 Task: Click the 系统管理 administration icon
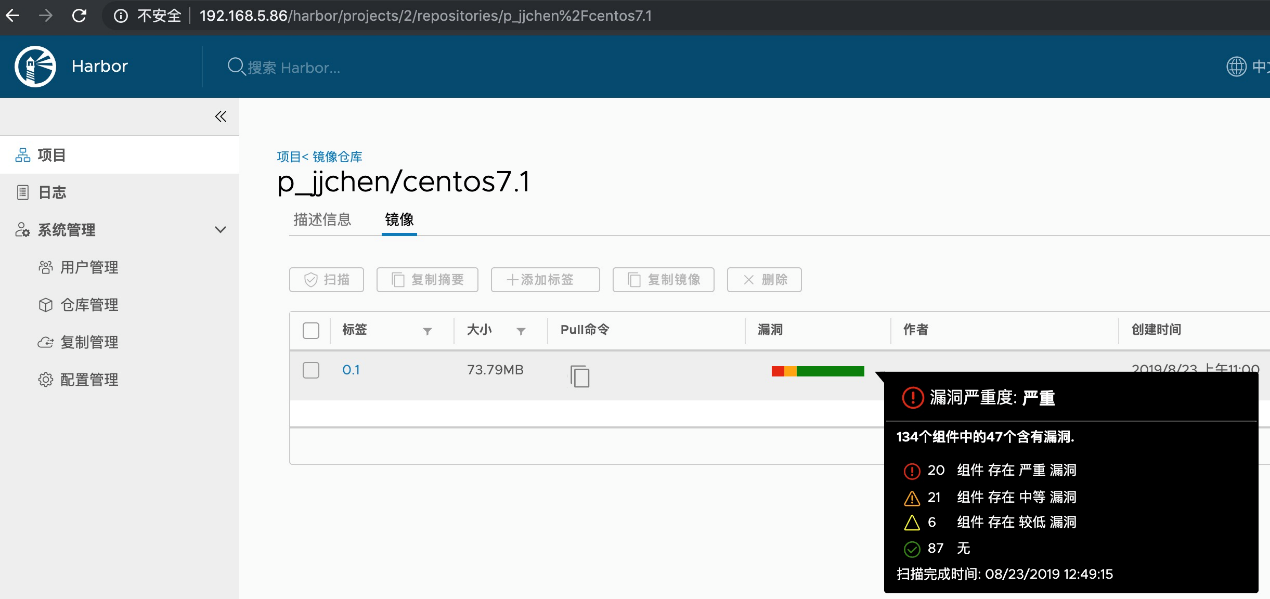(23, 230)
